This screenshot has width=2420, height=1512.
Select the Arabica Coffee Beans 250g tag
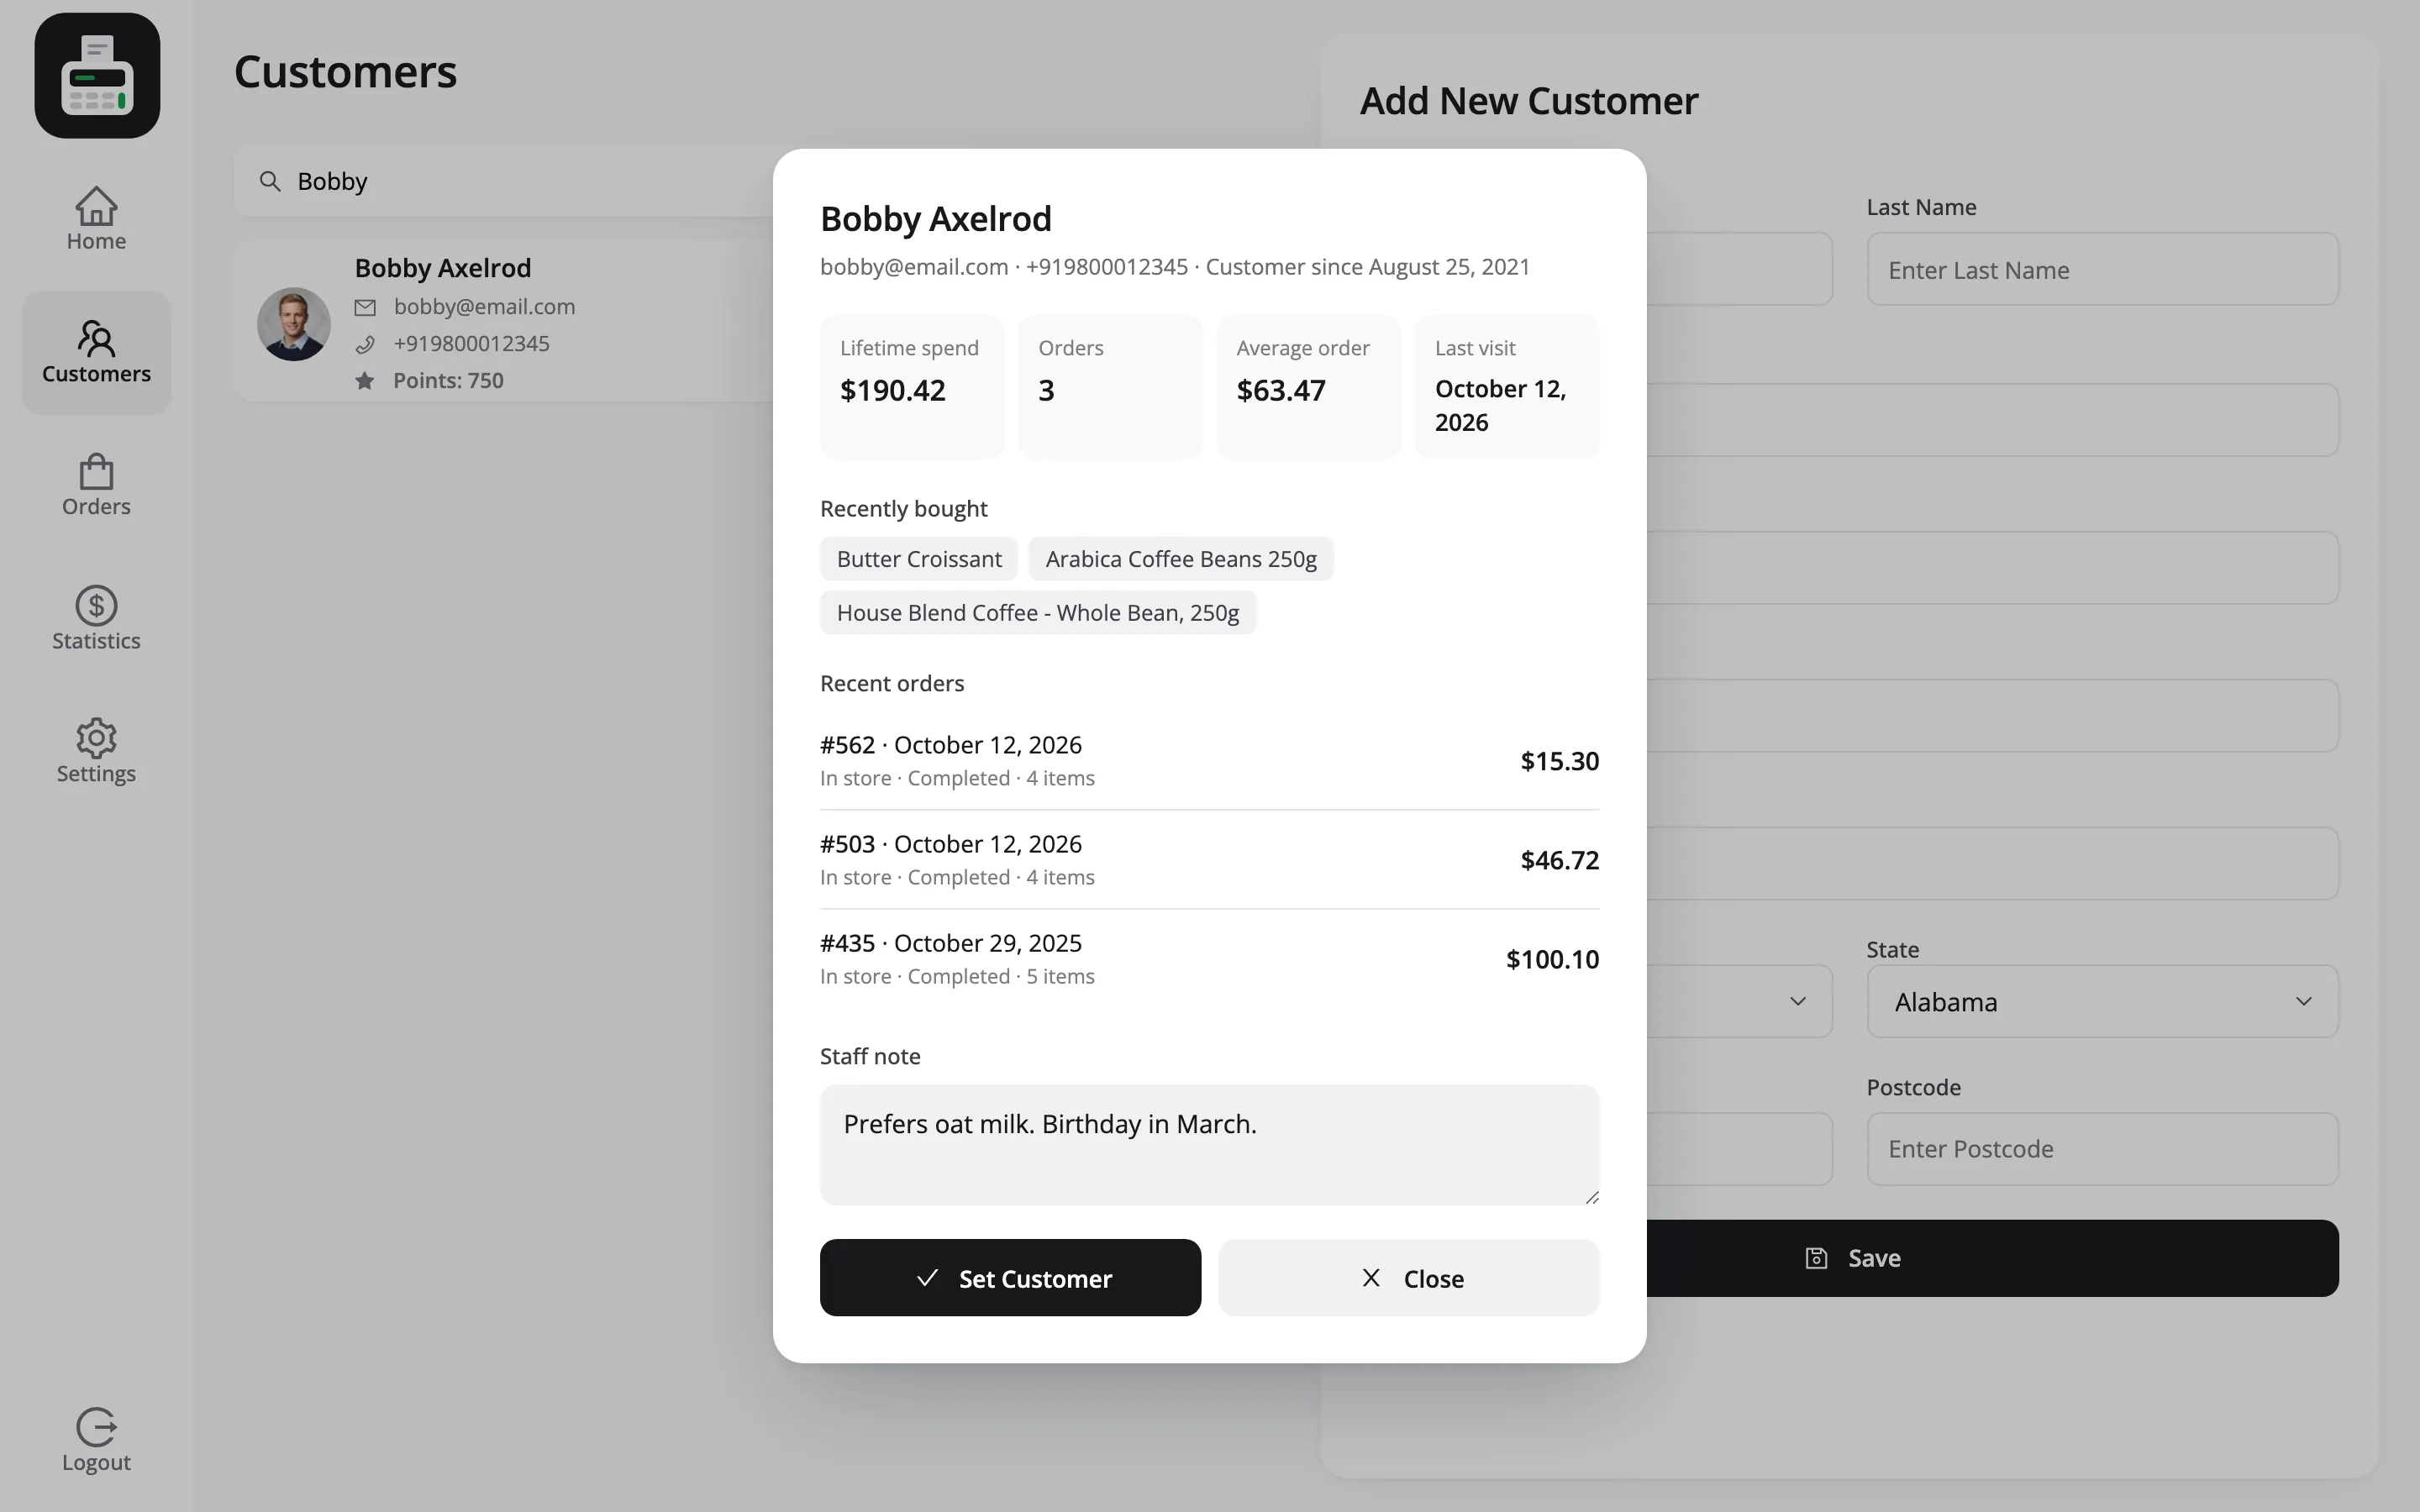[x=1181, y=559]
